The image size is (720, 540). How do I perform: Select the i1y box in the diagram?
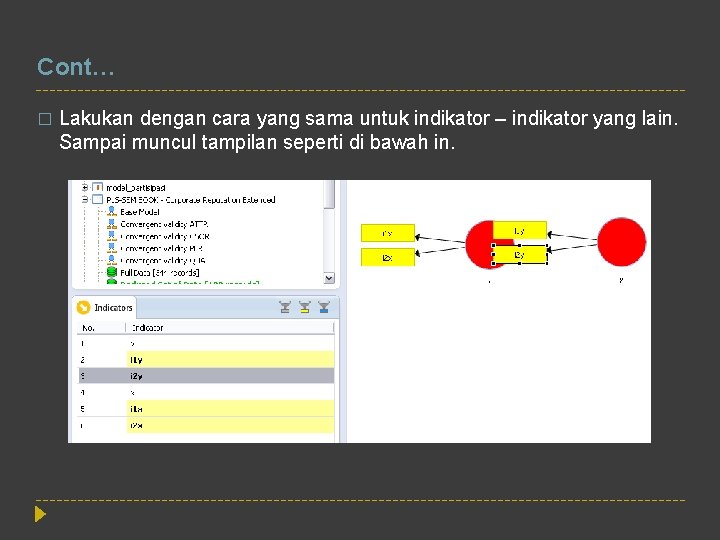point(520,231)
